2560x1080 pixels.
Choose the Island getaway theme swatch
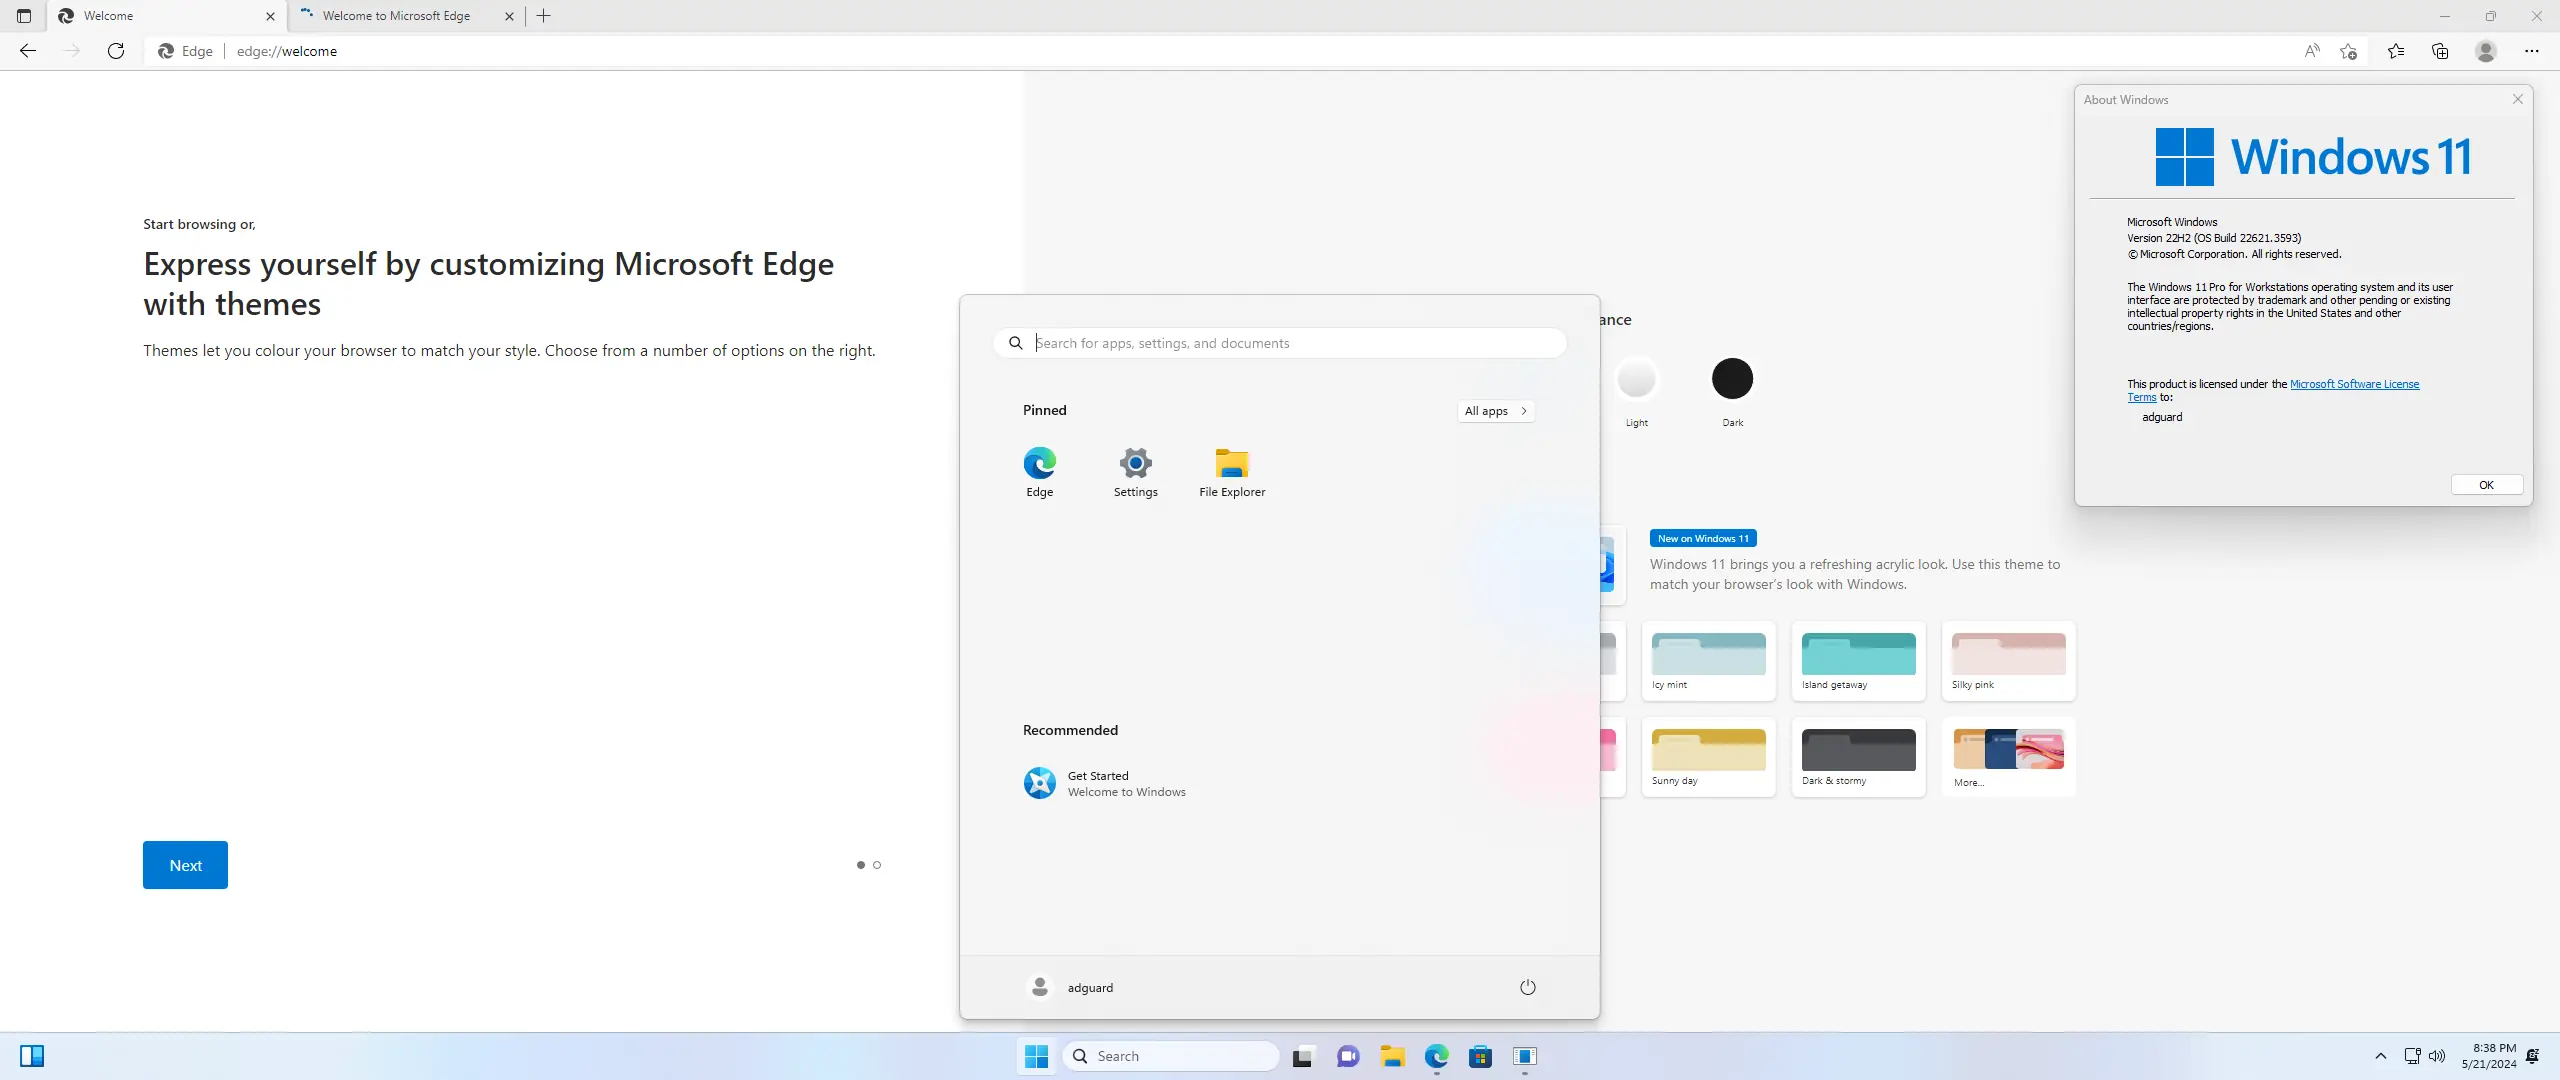tap(1858, 654)
